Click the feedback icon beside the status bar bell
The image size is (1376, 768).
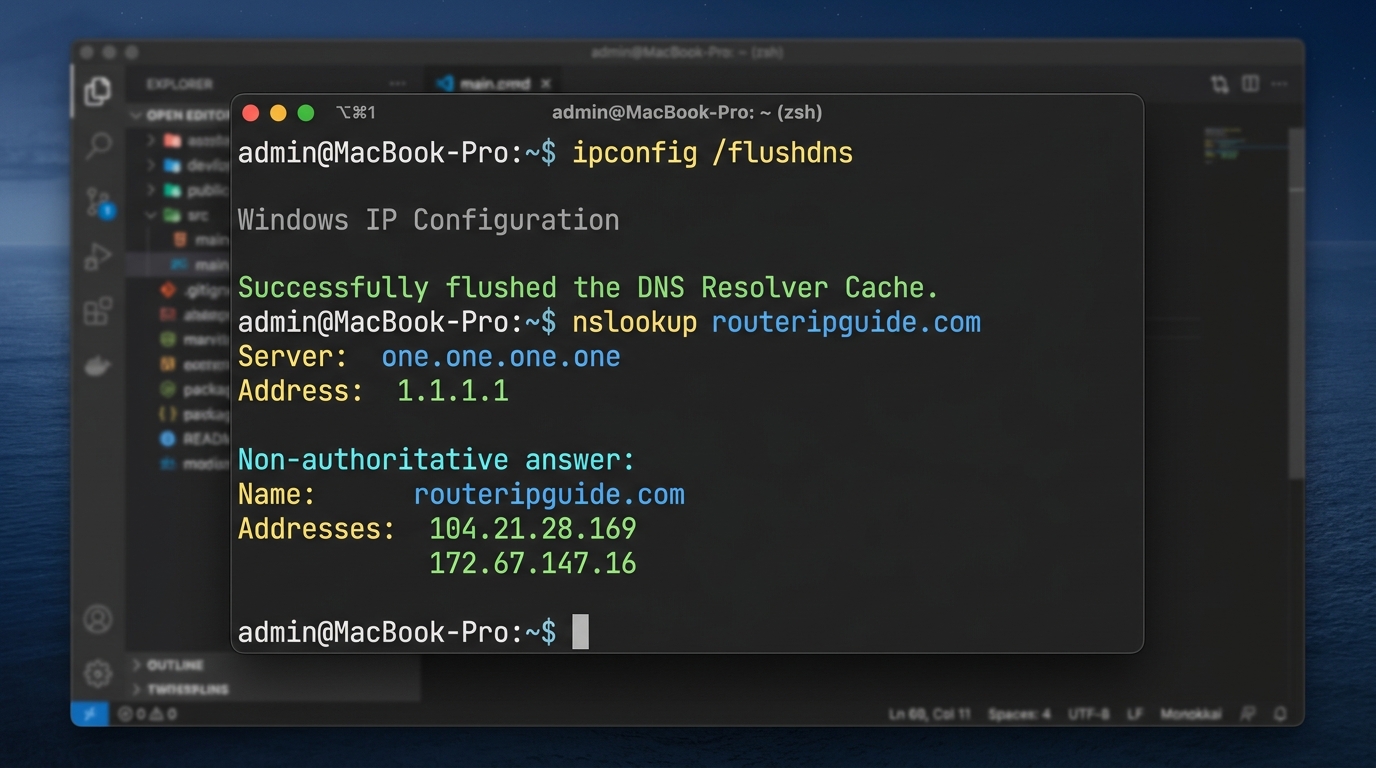point(1247,714)
